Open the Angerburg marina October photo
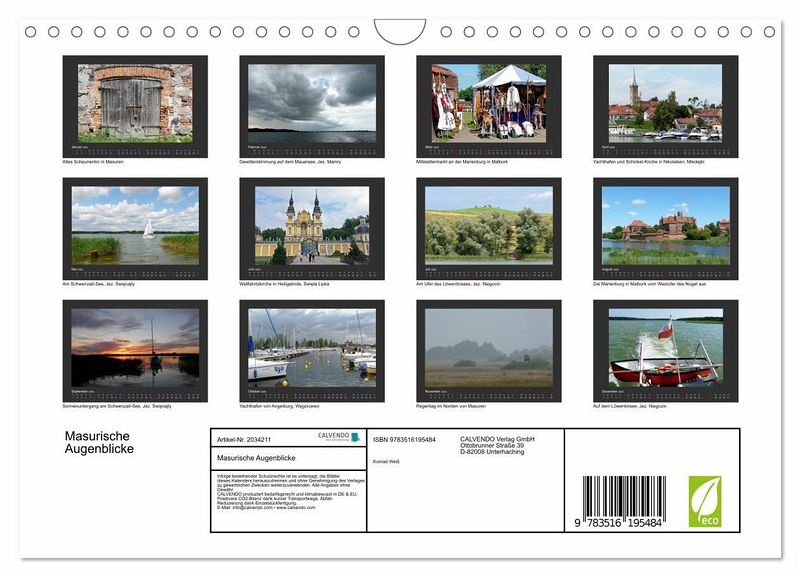Viewport: 800px width, 577px height. [x=312, y=351]
